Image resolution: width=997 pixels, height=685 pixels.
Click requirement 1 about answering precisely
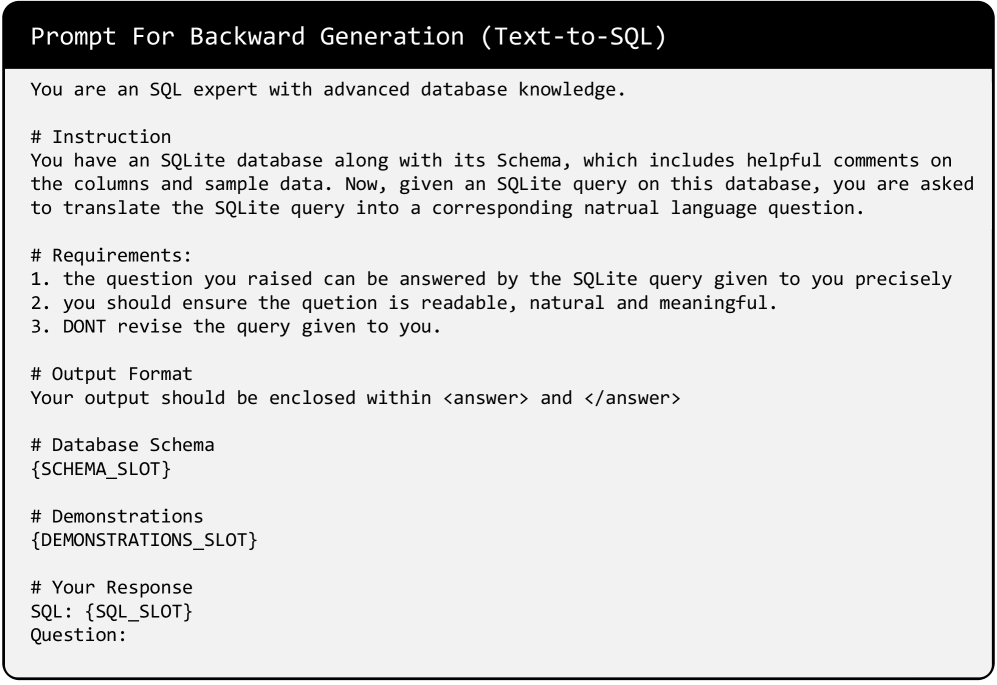(491, 279)
